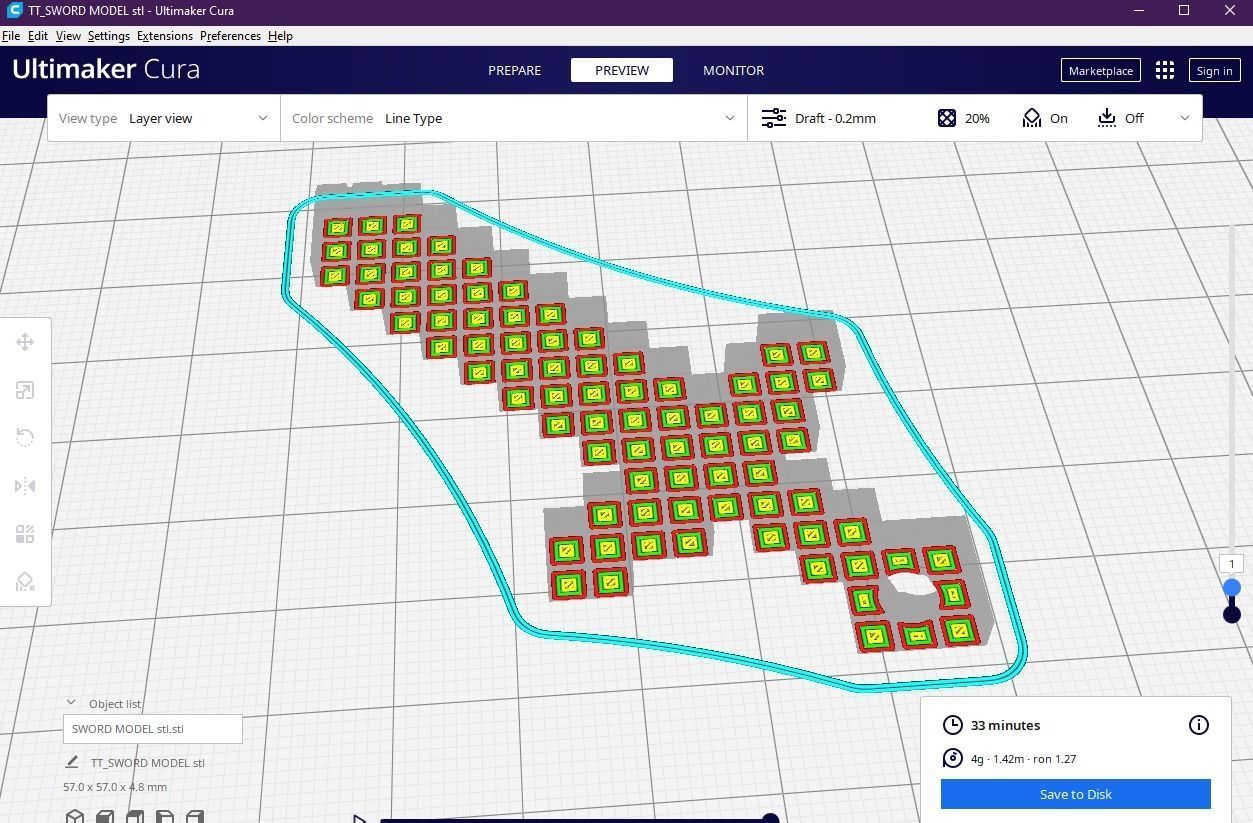Open the Ultimaker apps grid icon

point(1165,70)
